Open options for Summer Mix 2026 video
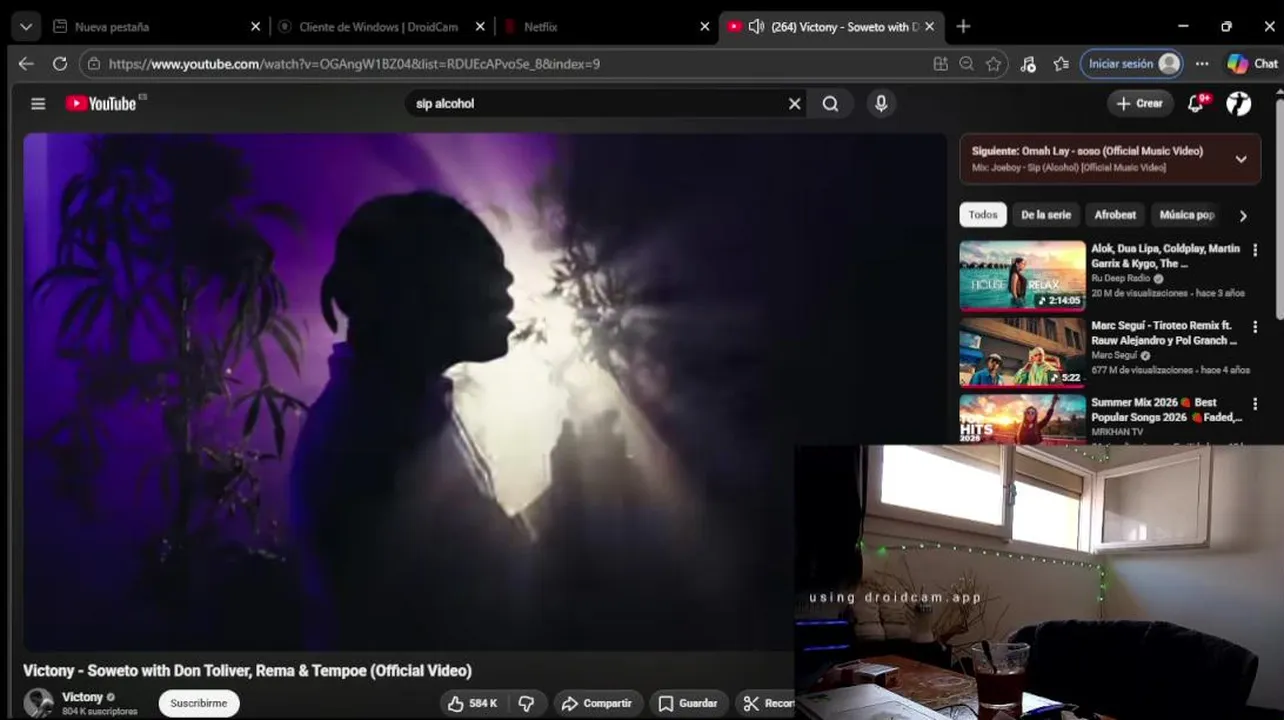This screenshot has width=1284, height=720. point(1255,404)
